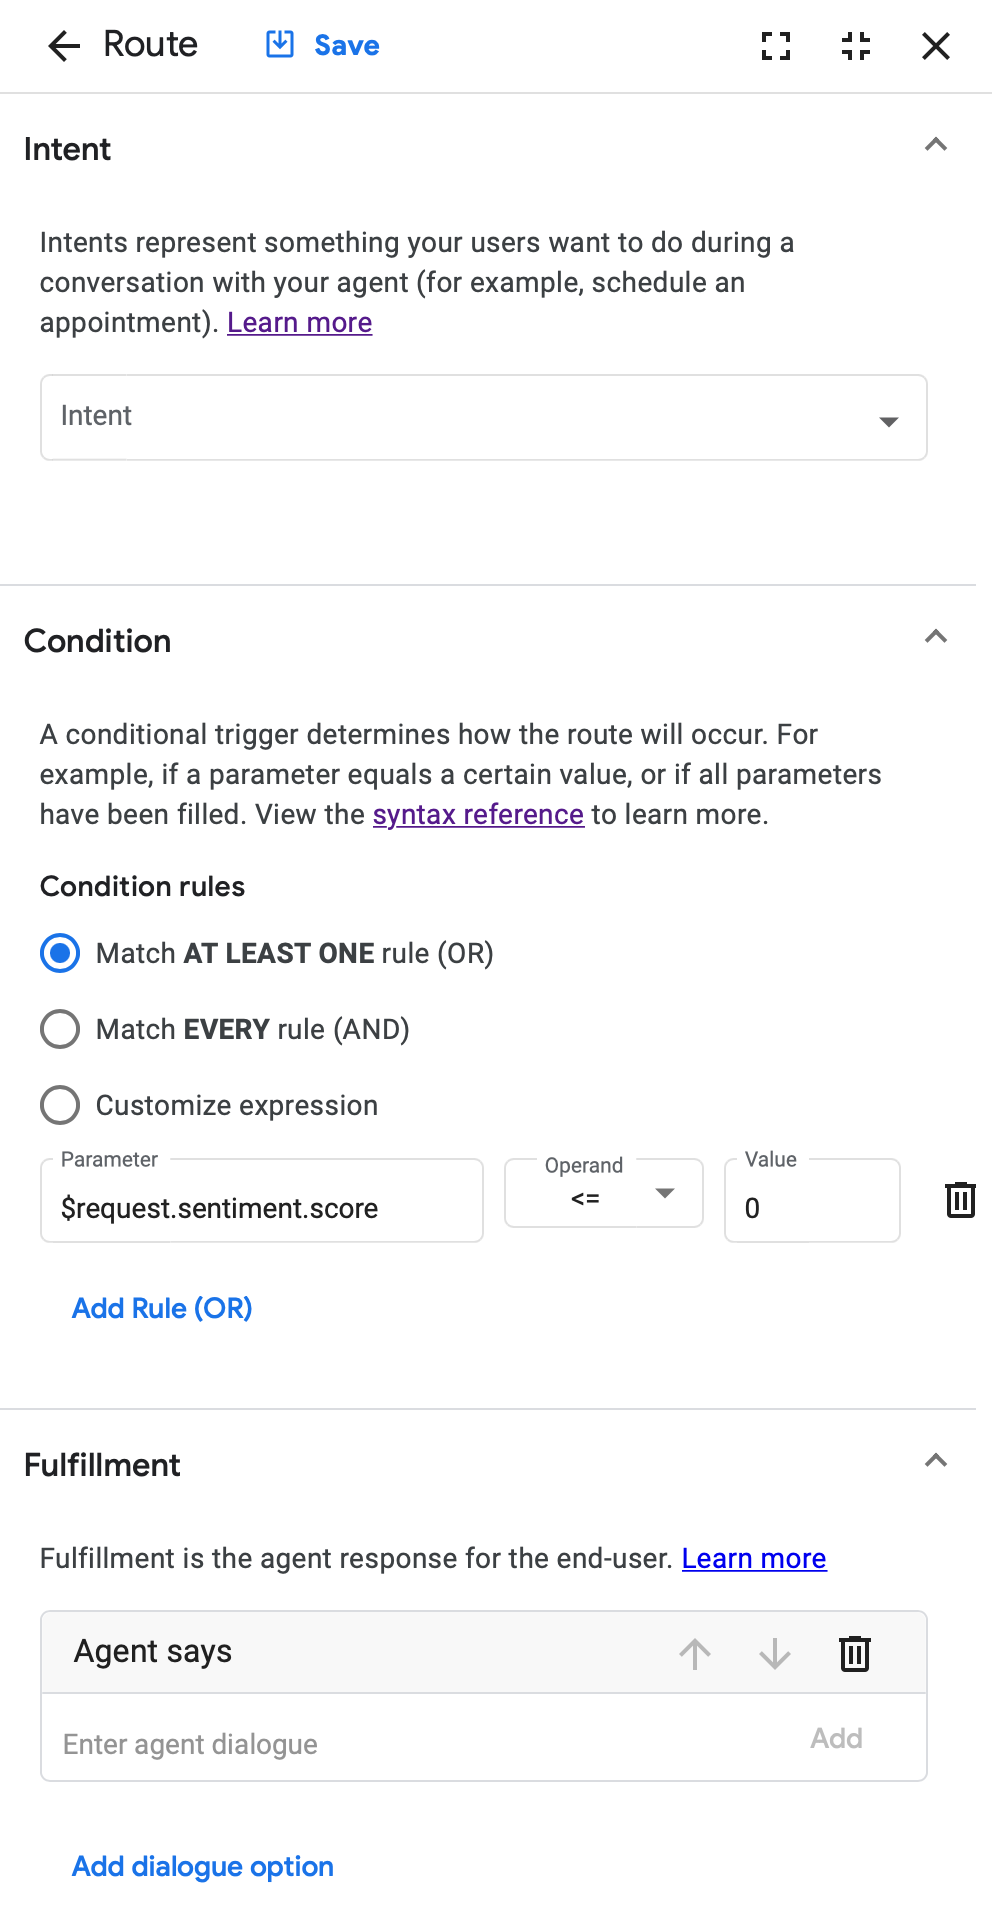Screen dimensions: 992x1906
Task: Click the back arrow next to Route
Action: coord(64,46)
